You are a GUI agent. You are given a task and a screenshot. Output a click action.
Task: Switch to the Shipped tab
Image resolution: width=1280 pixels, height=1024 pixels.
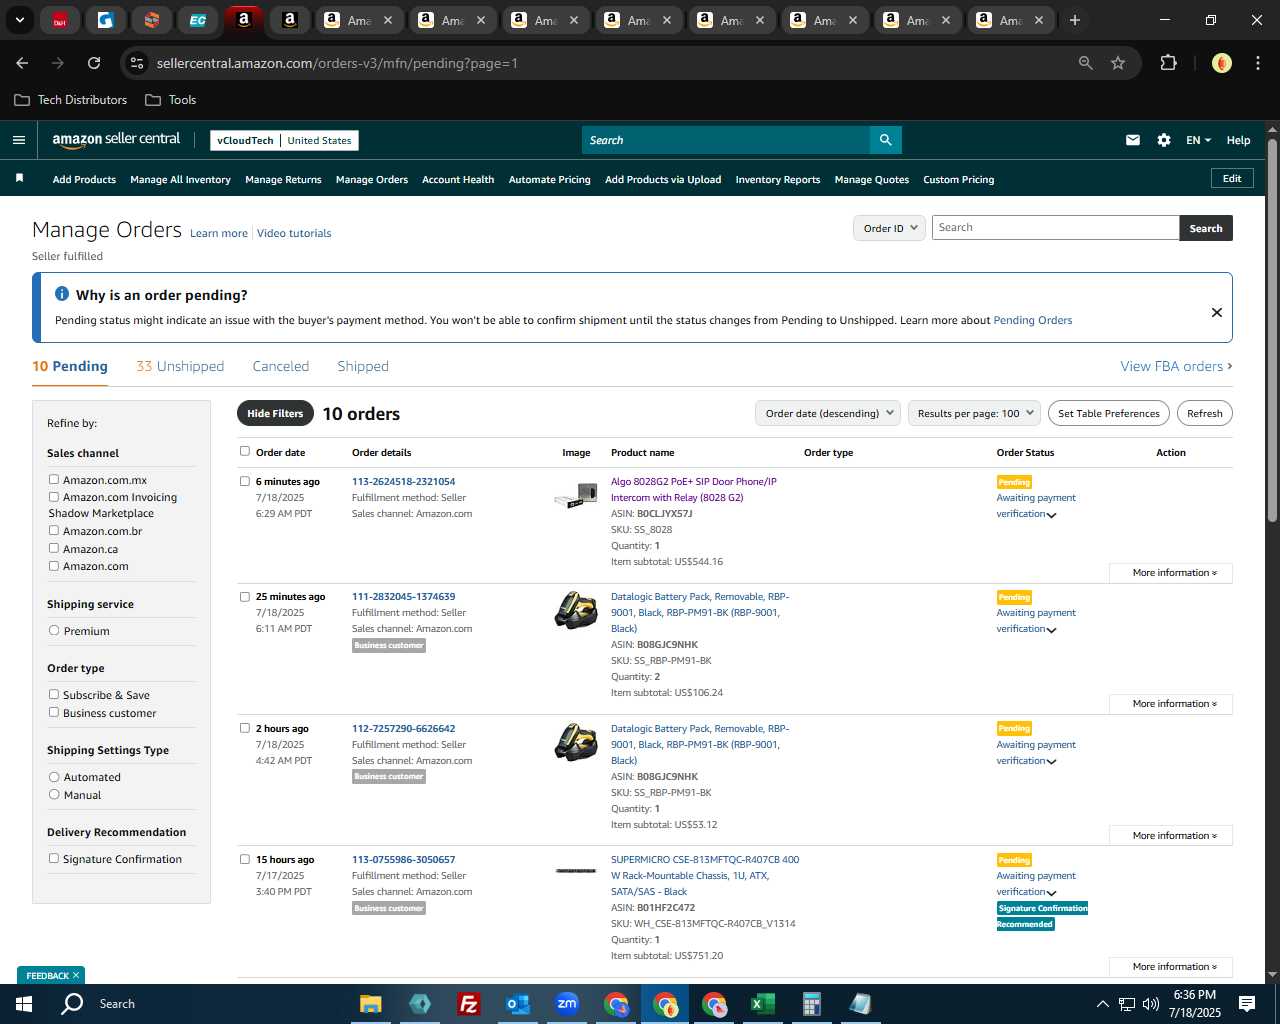point(363,366)
